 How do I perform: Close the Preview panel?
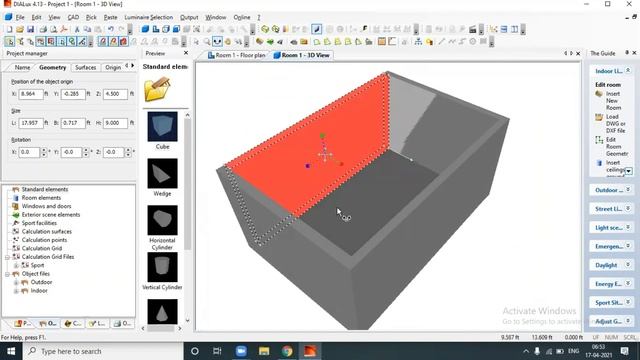point(186,53)
